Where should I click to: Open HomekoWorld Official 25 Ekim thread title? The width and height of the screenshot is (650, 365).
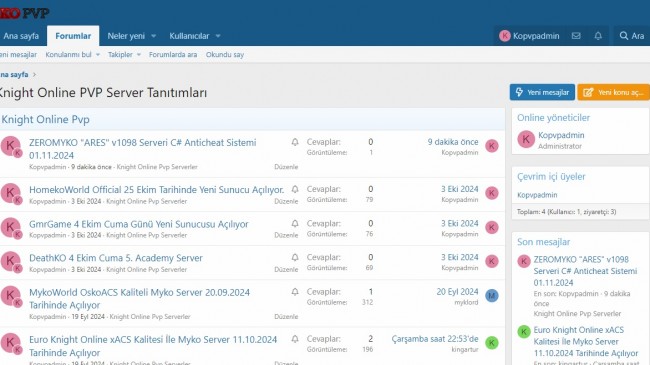(156, 190)
